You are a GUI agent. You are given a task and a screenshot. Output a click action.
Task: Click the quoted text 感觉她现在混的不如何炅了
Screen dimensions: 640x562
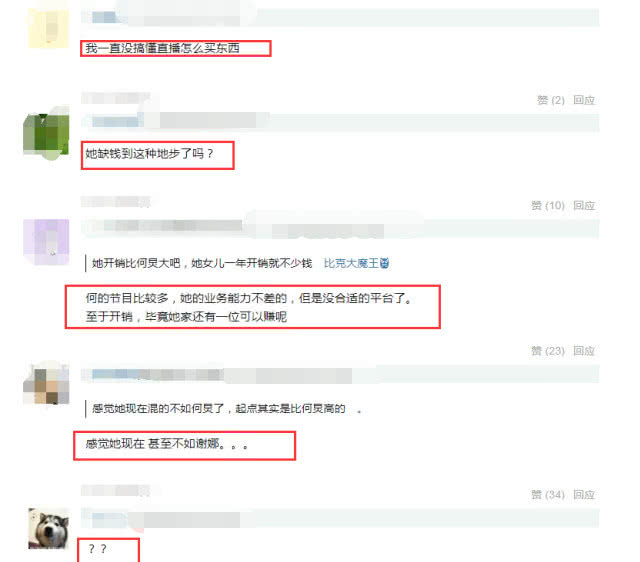tap(158, 409)
